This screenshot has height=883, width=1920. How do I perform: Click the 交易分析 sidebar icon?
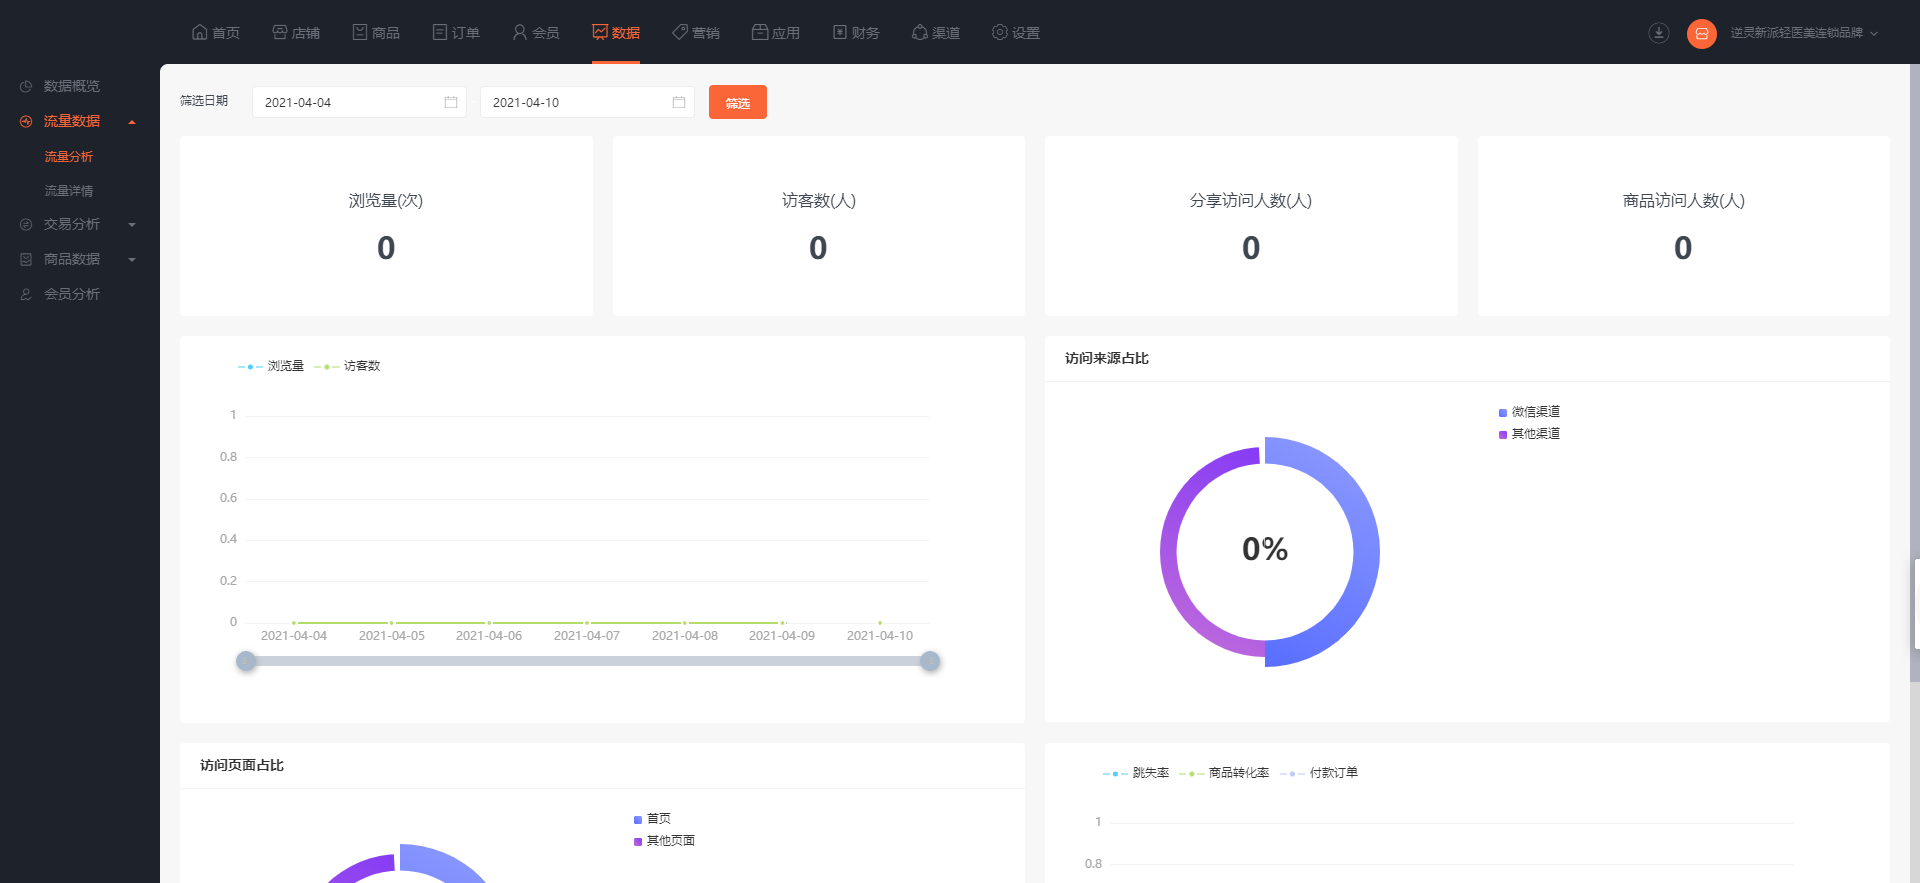[26, 225]
